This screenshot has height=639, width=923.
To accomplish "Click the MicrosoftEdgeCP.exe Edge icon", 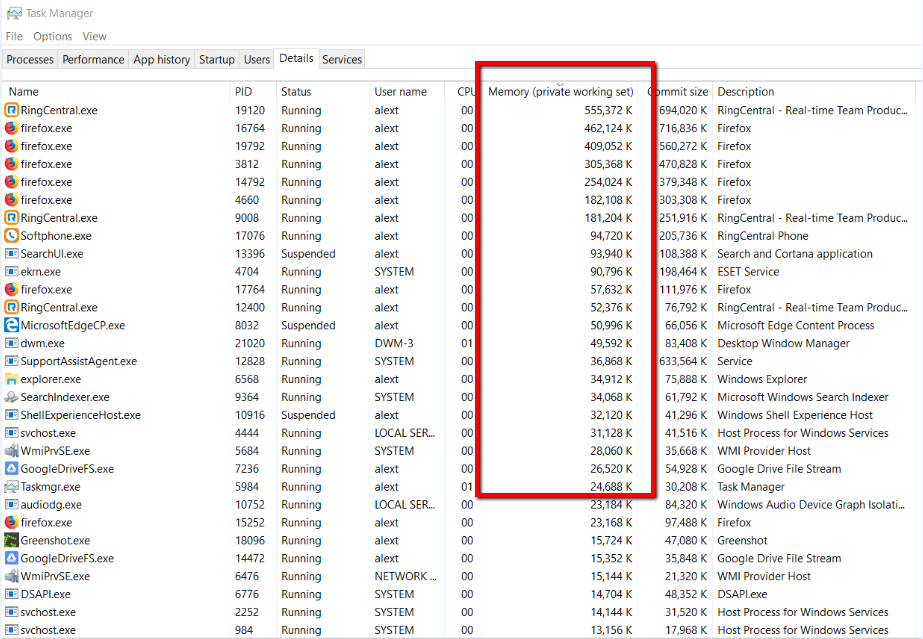I will tap(11, 325).
